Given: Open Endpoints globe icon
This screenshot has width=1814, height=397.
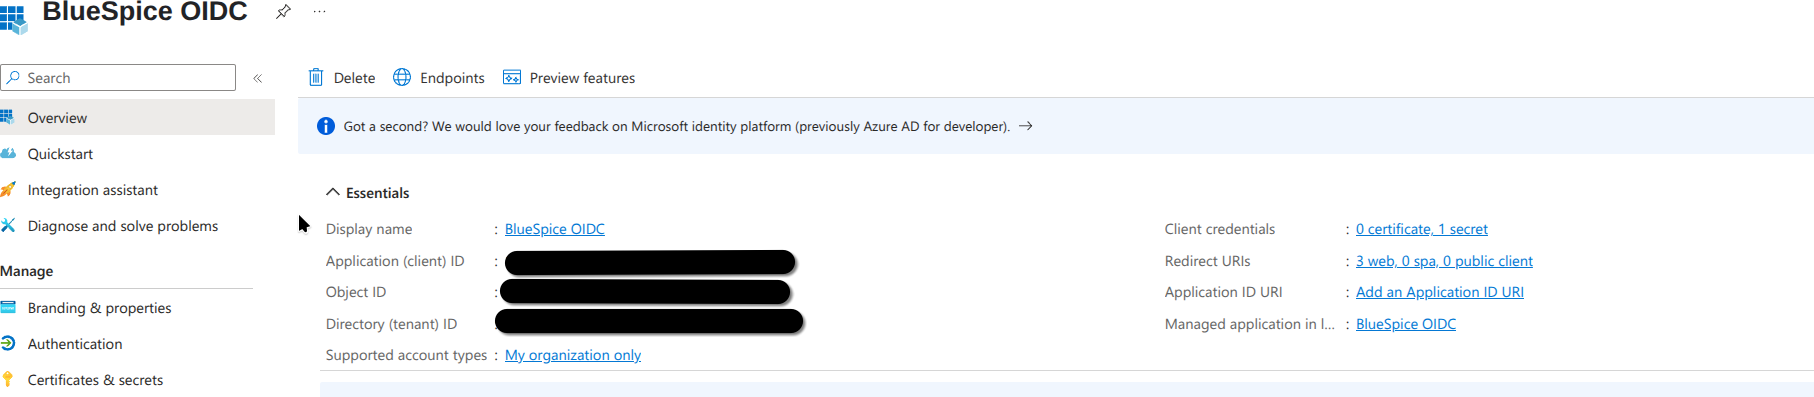Looking at the screenshot, I should coord(402,77).
